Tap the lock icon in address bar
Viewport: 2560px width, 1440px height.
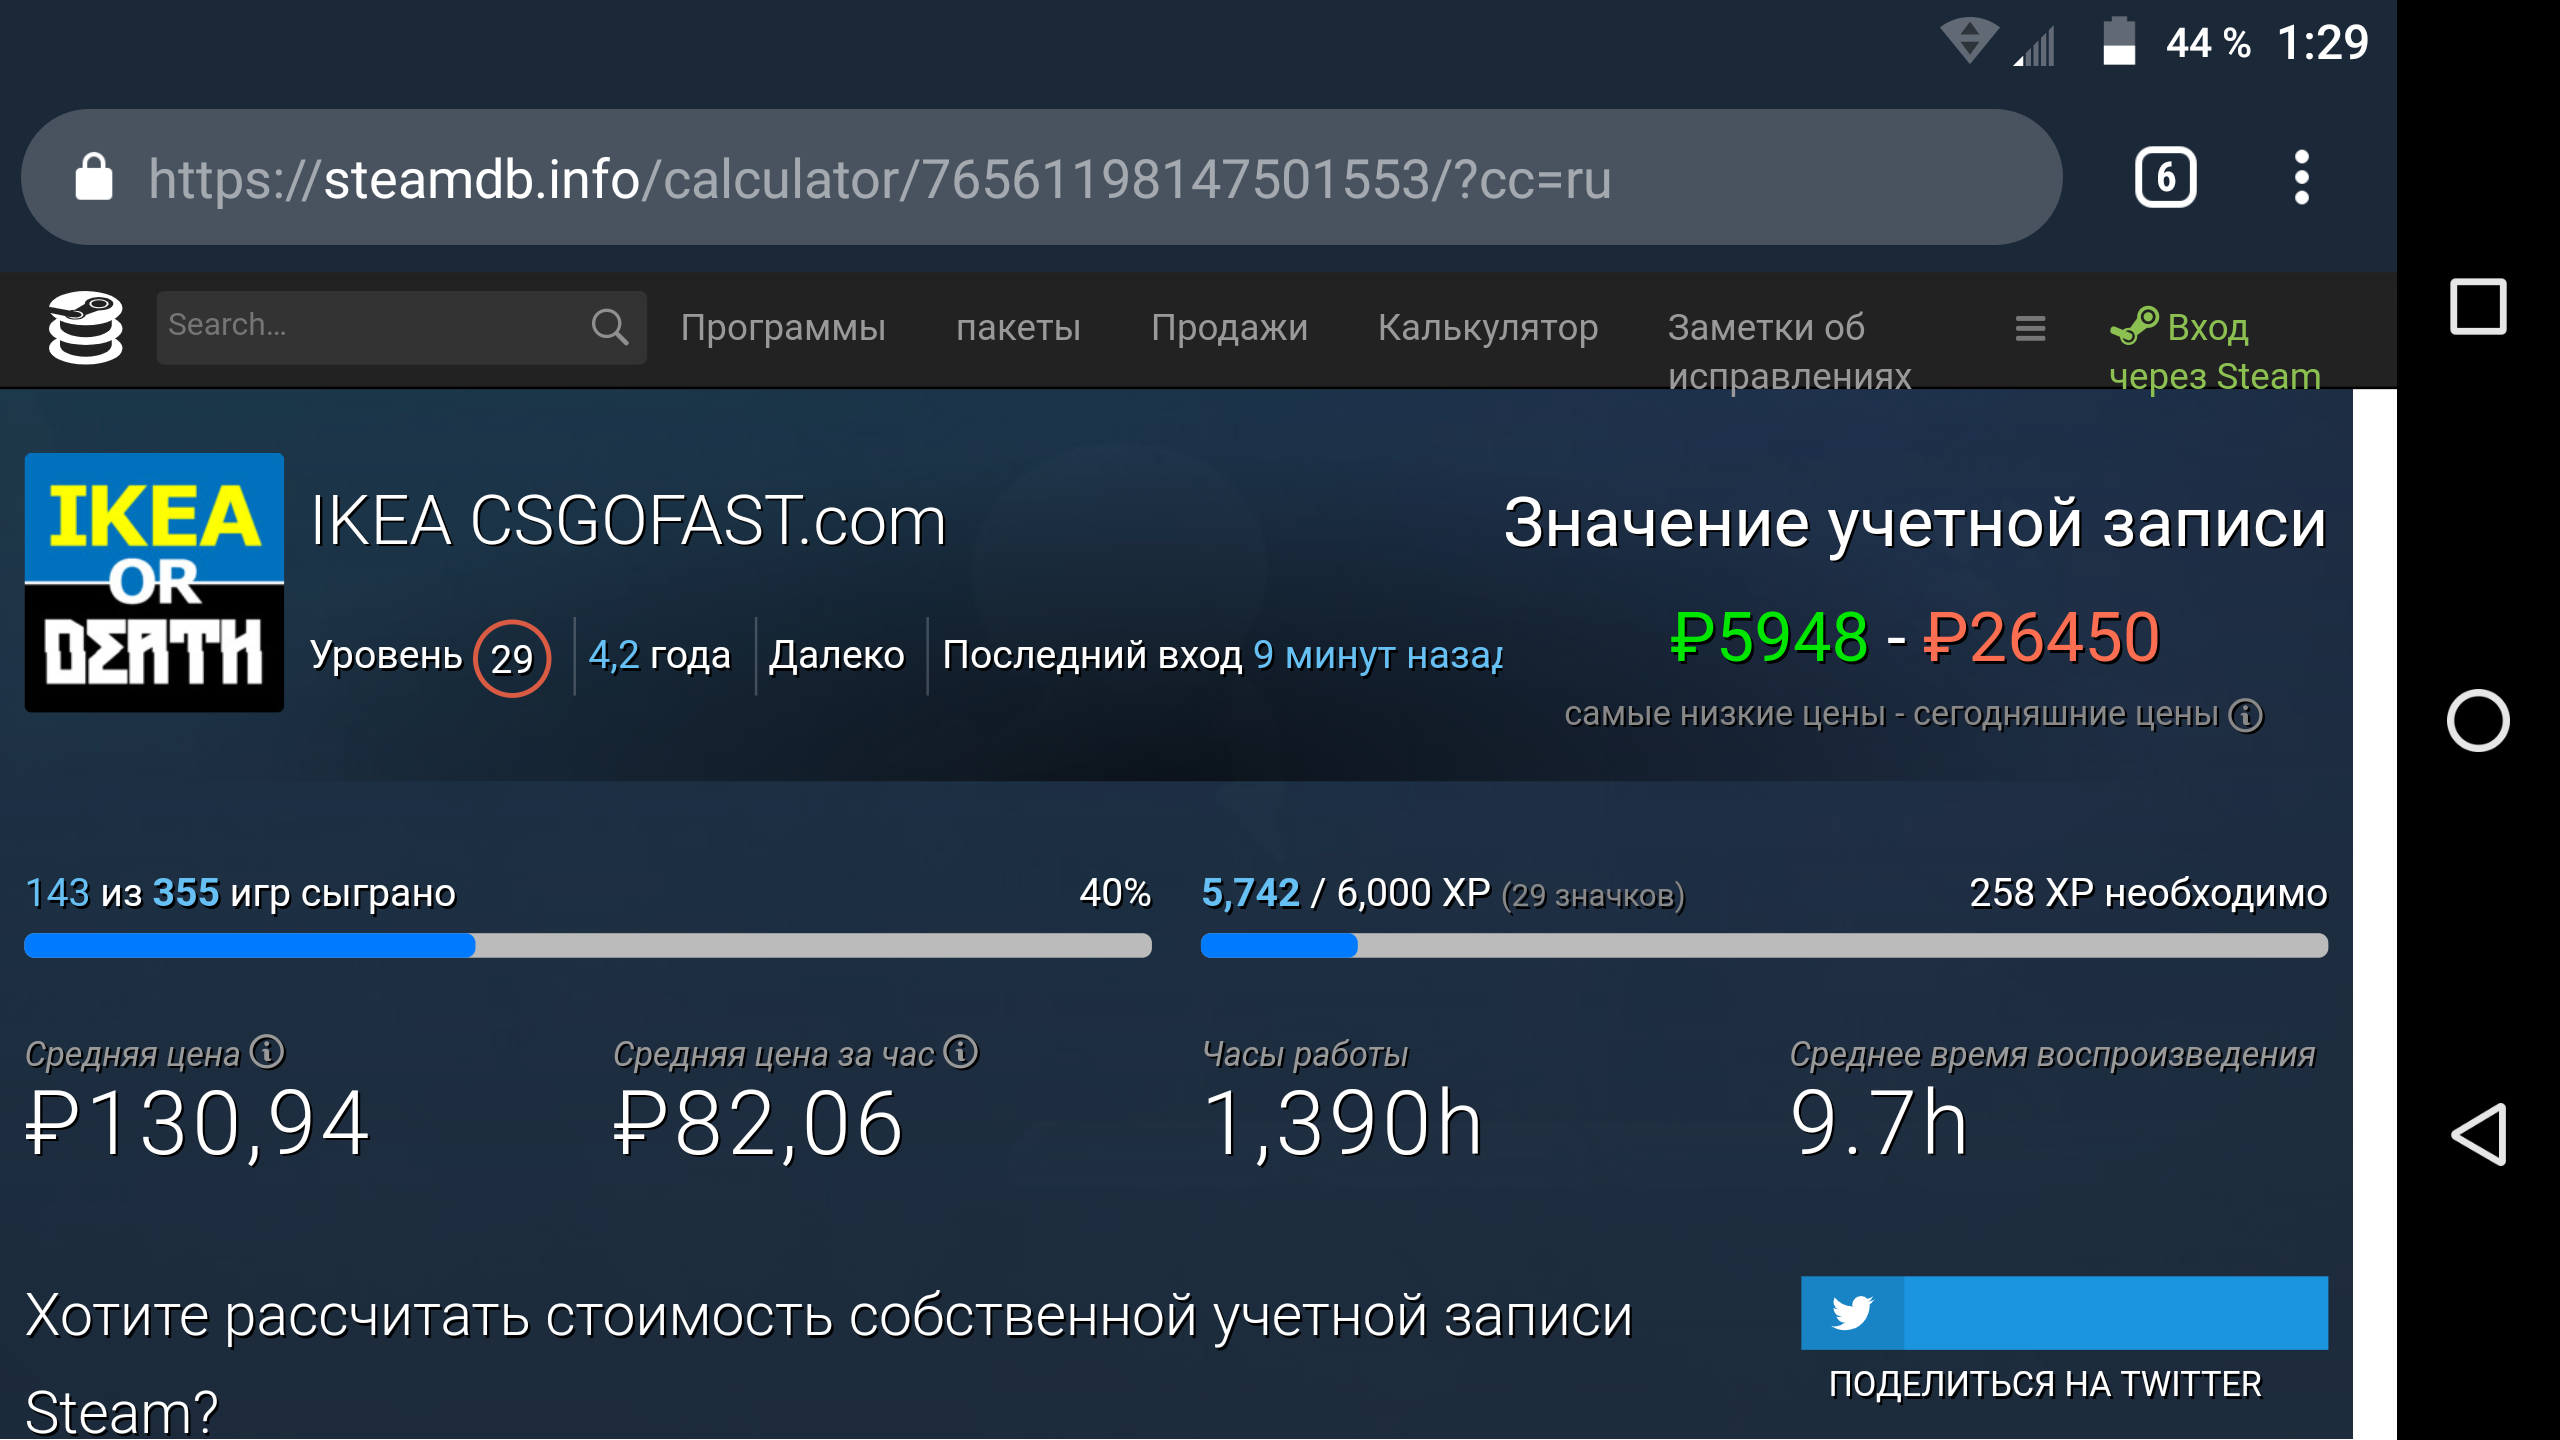tap(94, 178)
